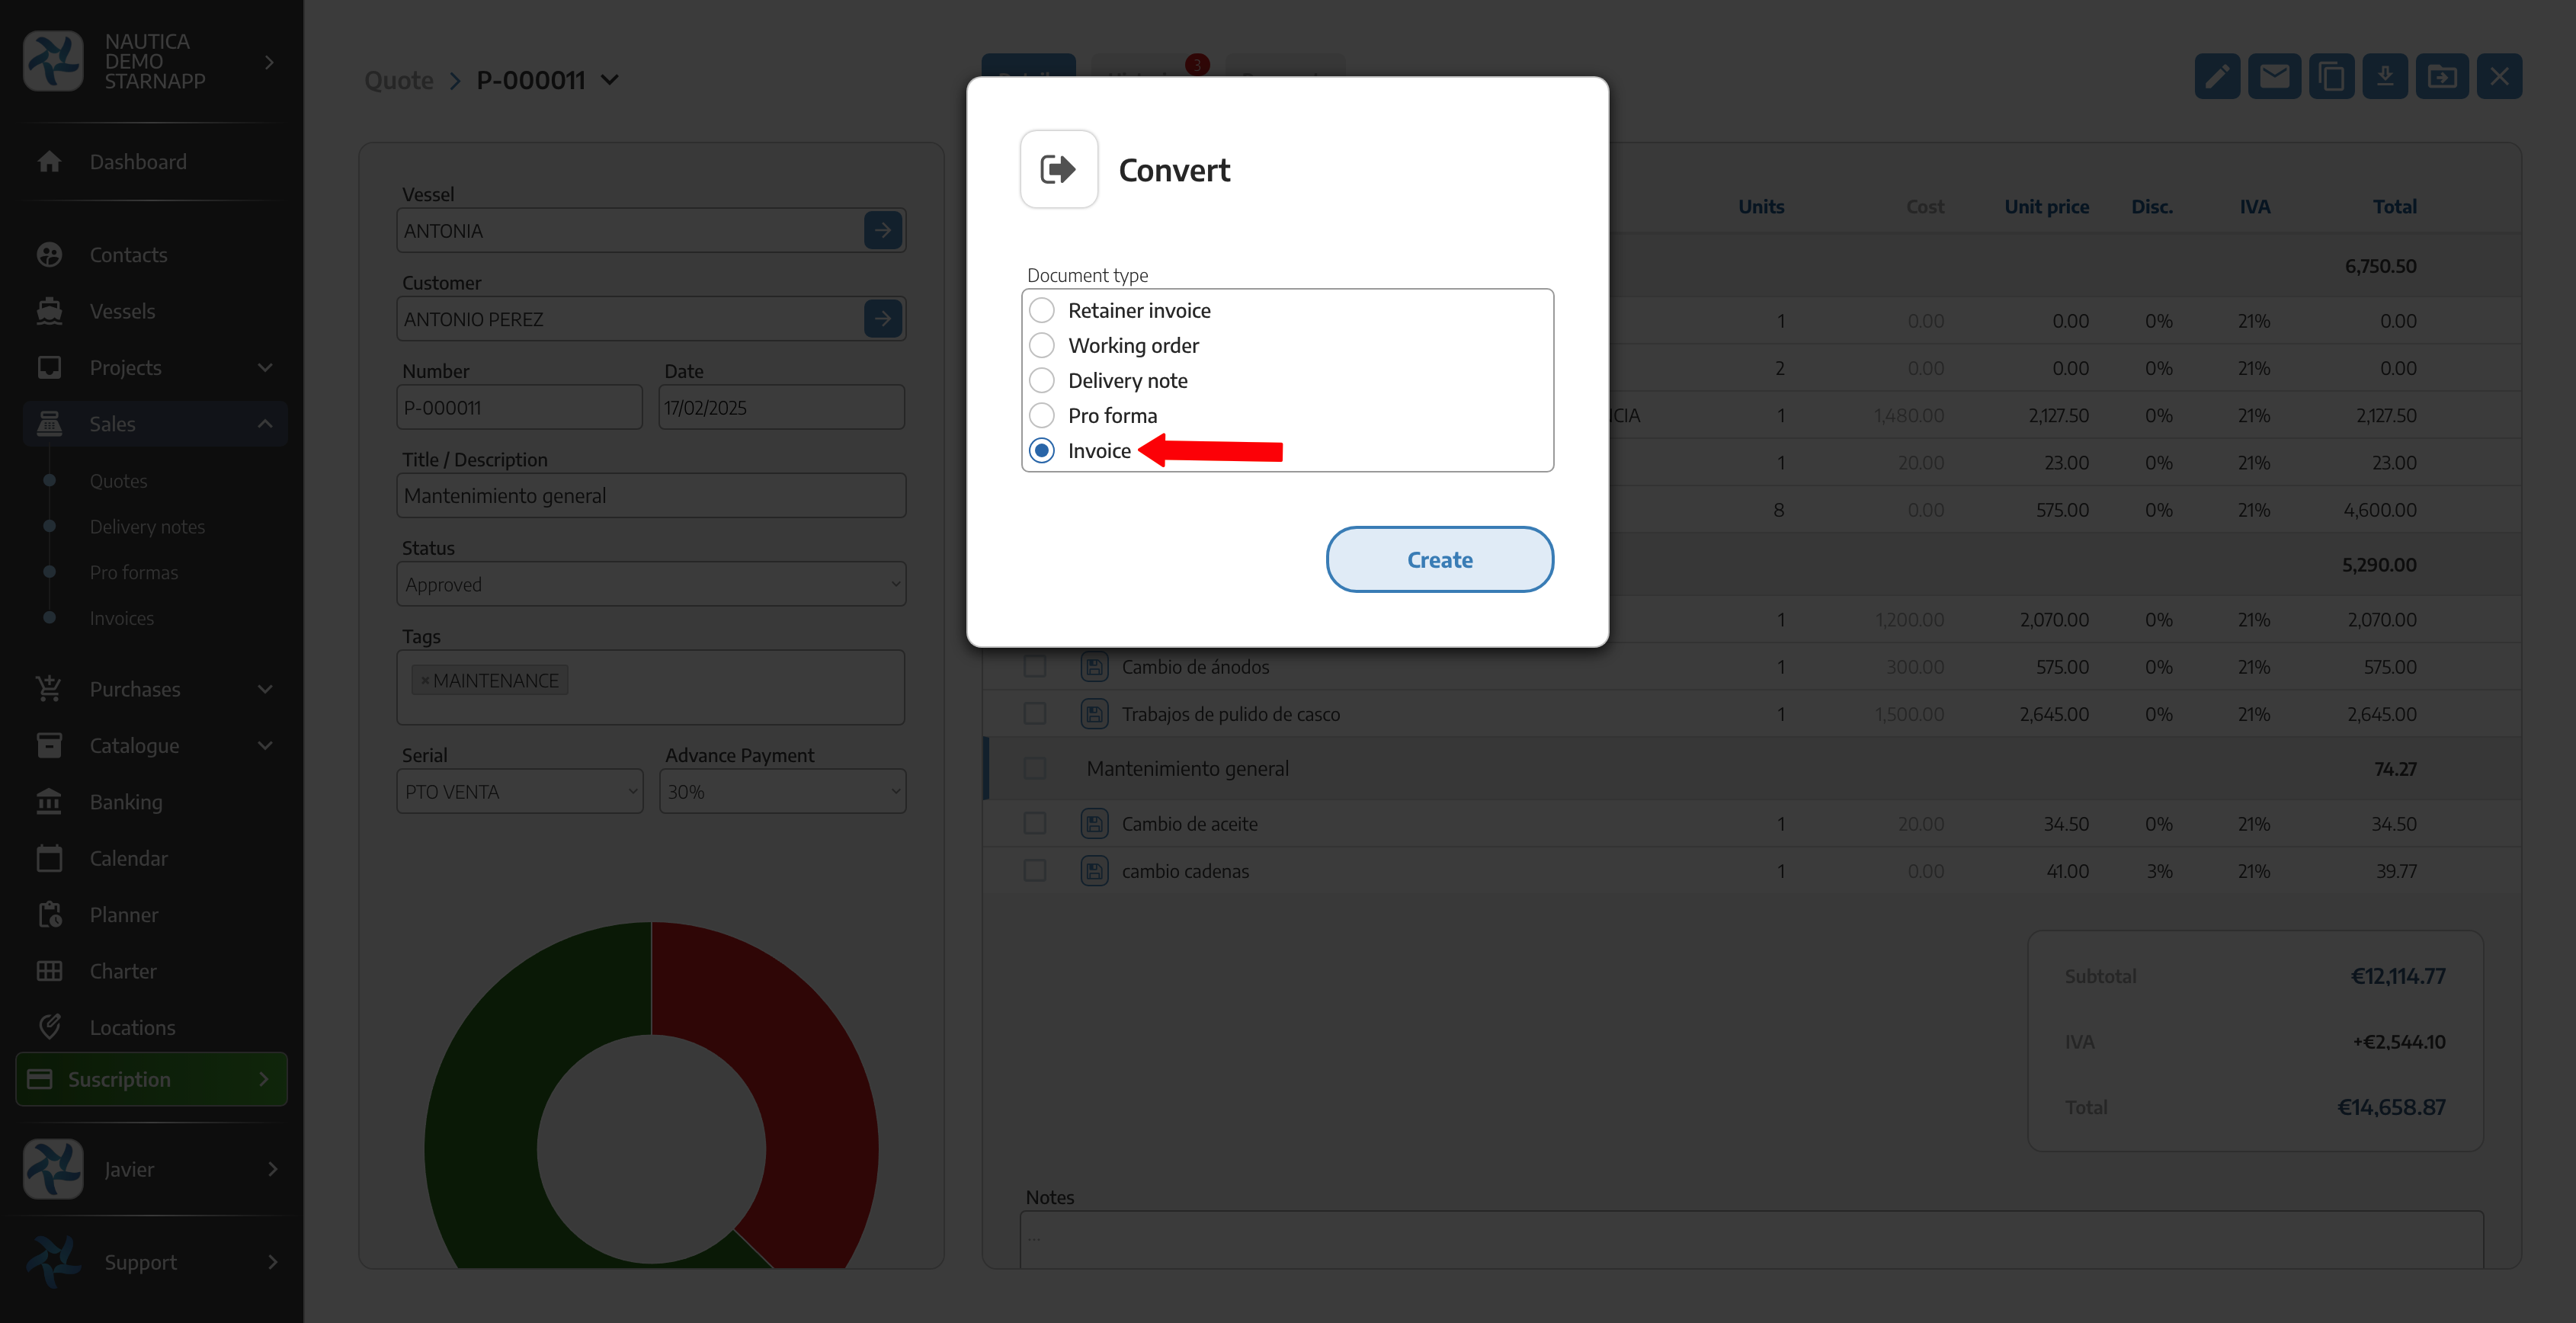Open Pro formas under Sales

tap(134, 572)
